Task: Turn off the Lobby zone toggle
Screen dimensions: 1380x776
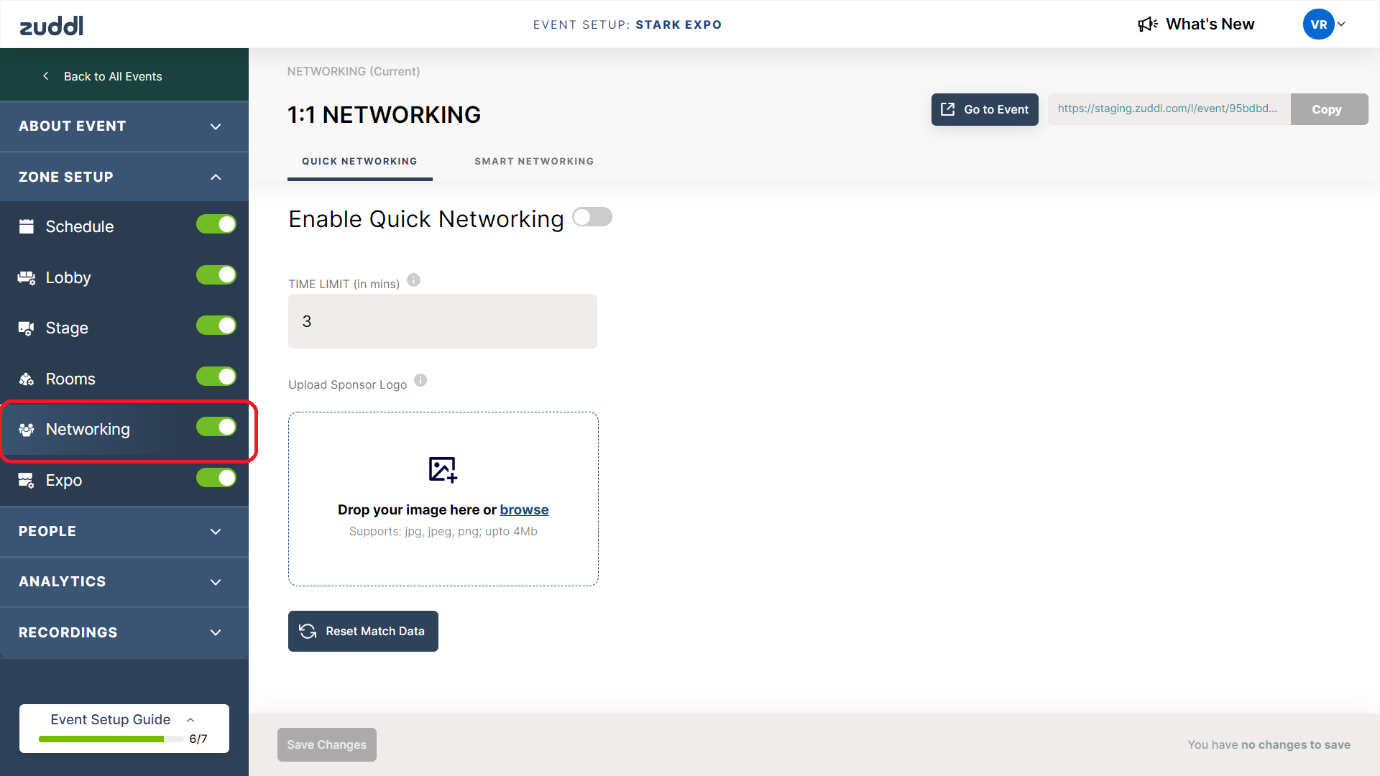Action: coord(216,275)
